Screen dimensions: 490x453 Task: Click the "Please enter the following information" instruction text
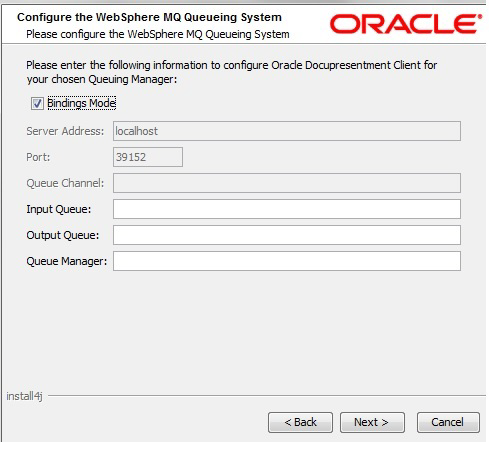click(232, 72)
